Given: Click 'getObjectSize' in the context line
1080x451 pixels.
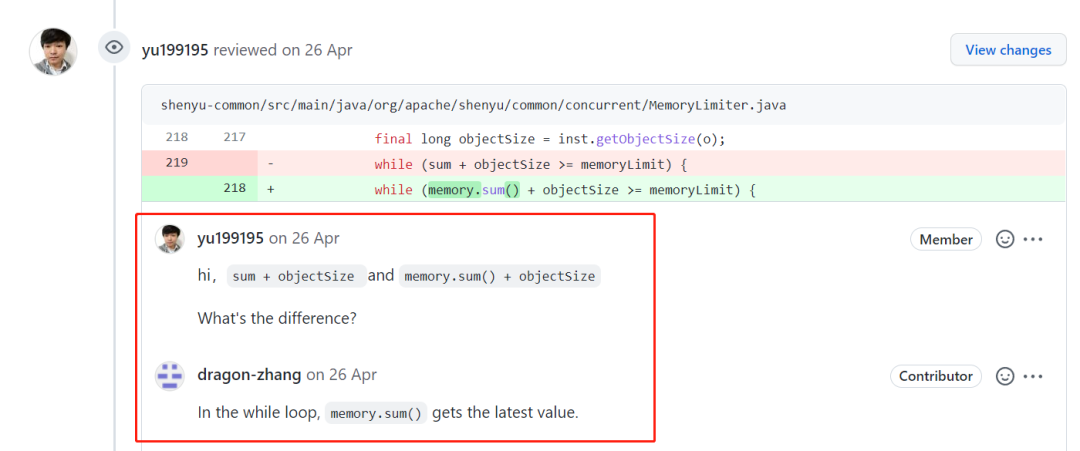Looking at the screenshot, I should (645, 138).
